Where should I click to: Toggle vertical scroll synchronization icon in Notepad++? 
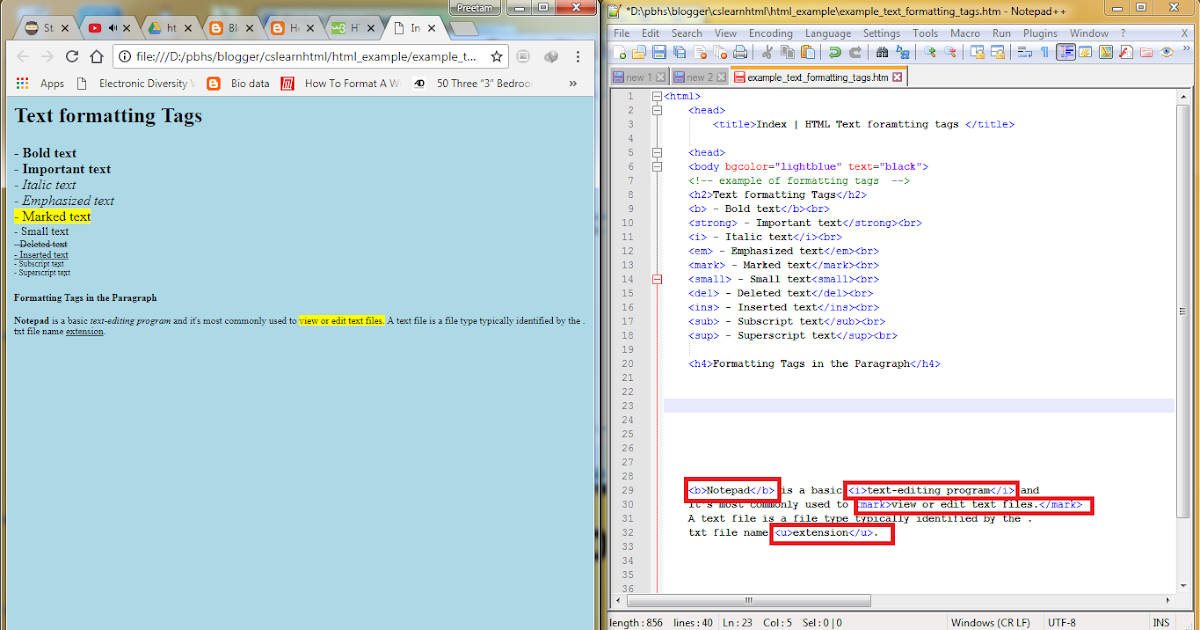(977, 52)
